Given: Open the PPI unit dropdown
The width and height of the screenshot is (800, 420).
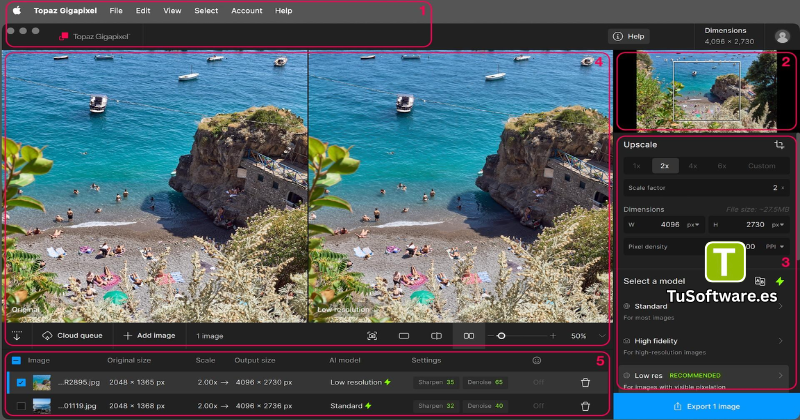Looking at the screenshot, I should click(775, 246).
